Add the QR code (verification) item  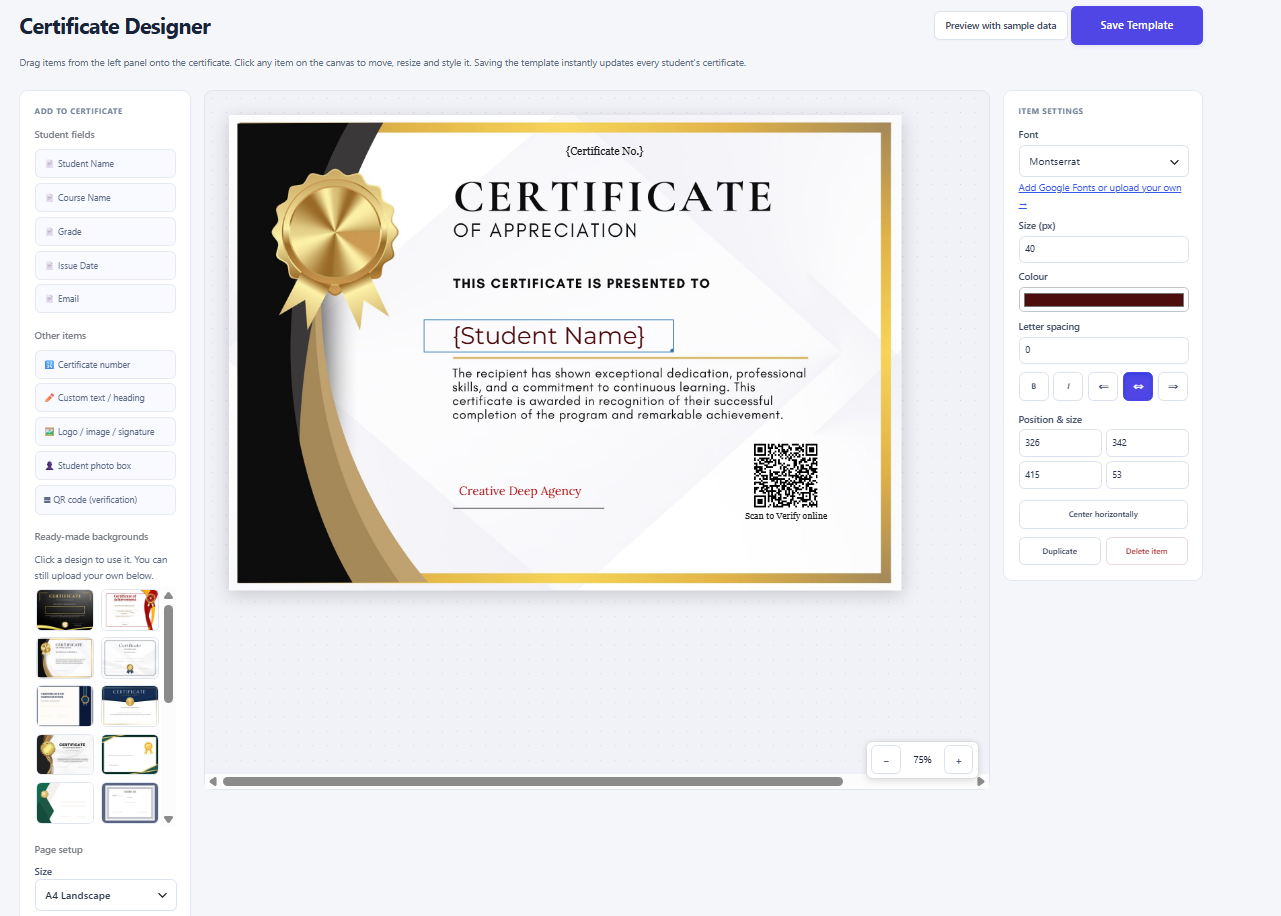click(105, 500)
